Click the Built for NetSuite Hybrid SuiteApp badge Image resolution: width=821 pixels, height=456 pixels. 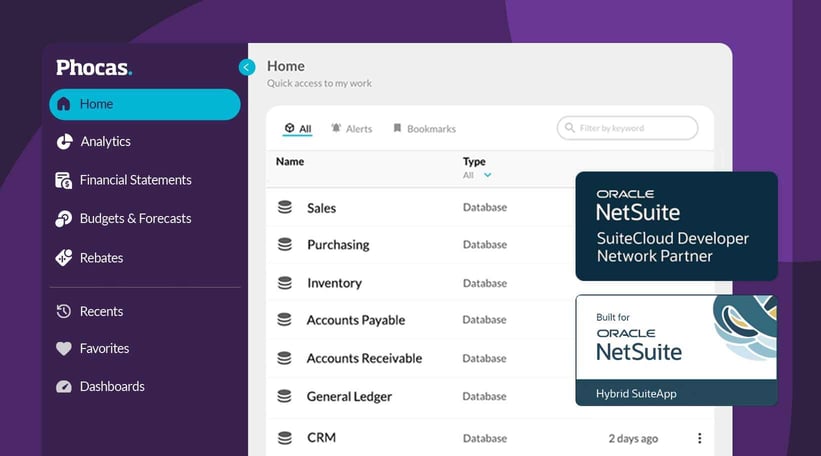676,350
